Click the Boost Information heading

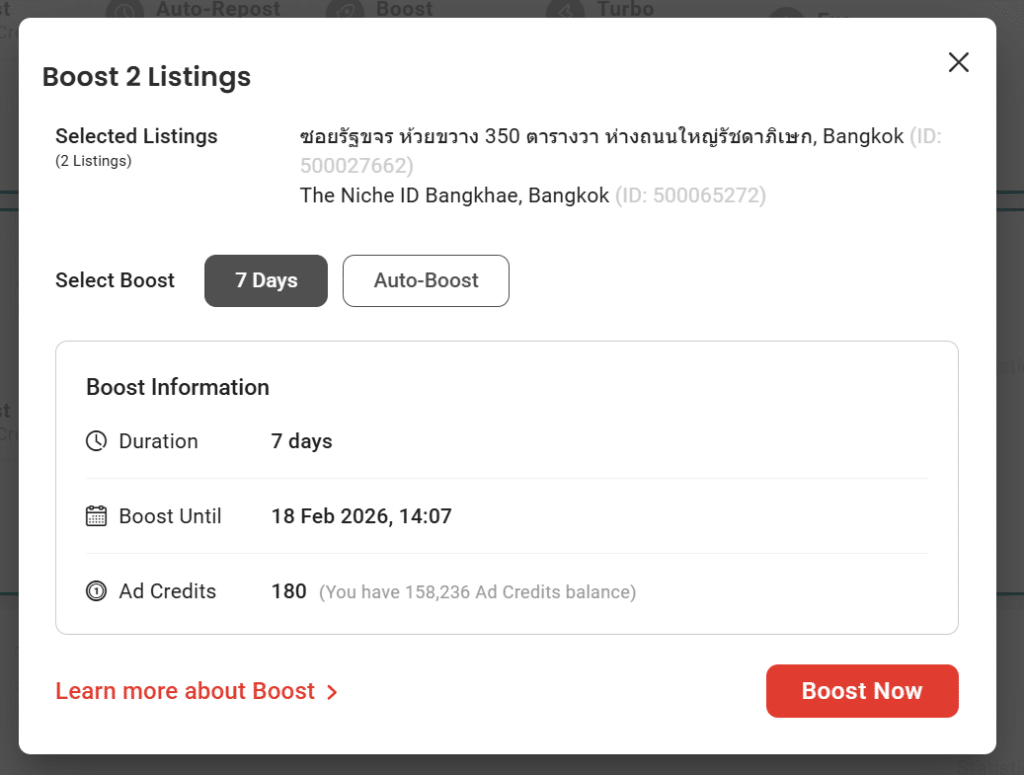tap(178, 387)
